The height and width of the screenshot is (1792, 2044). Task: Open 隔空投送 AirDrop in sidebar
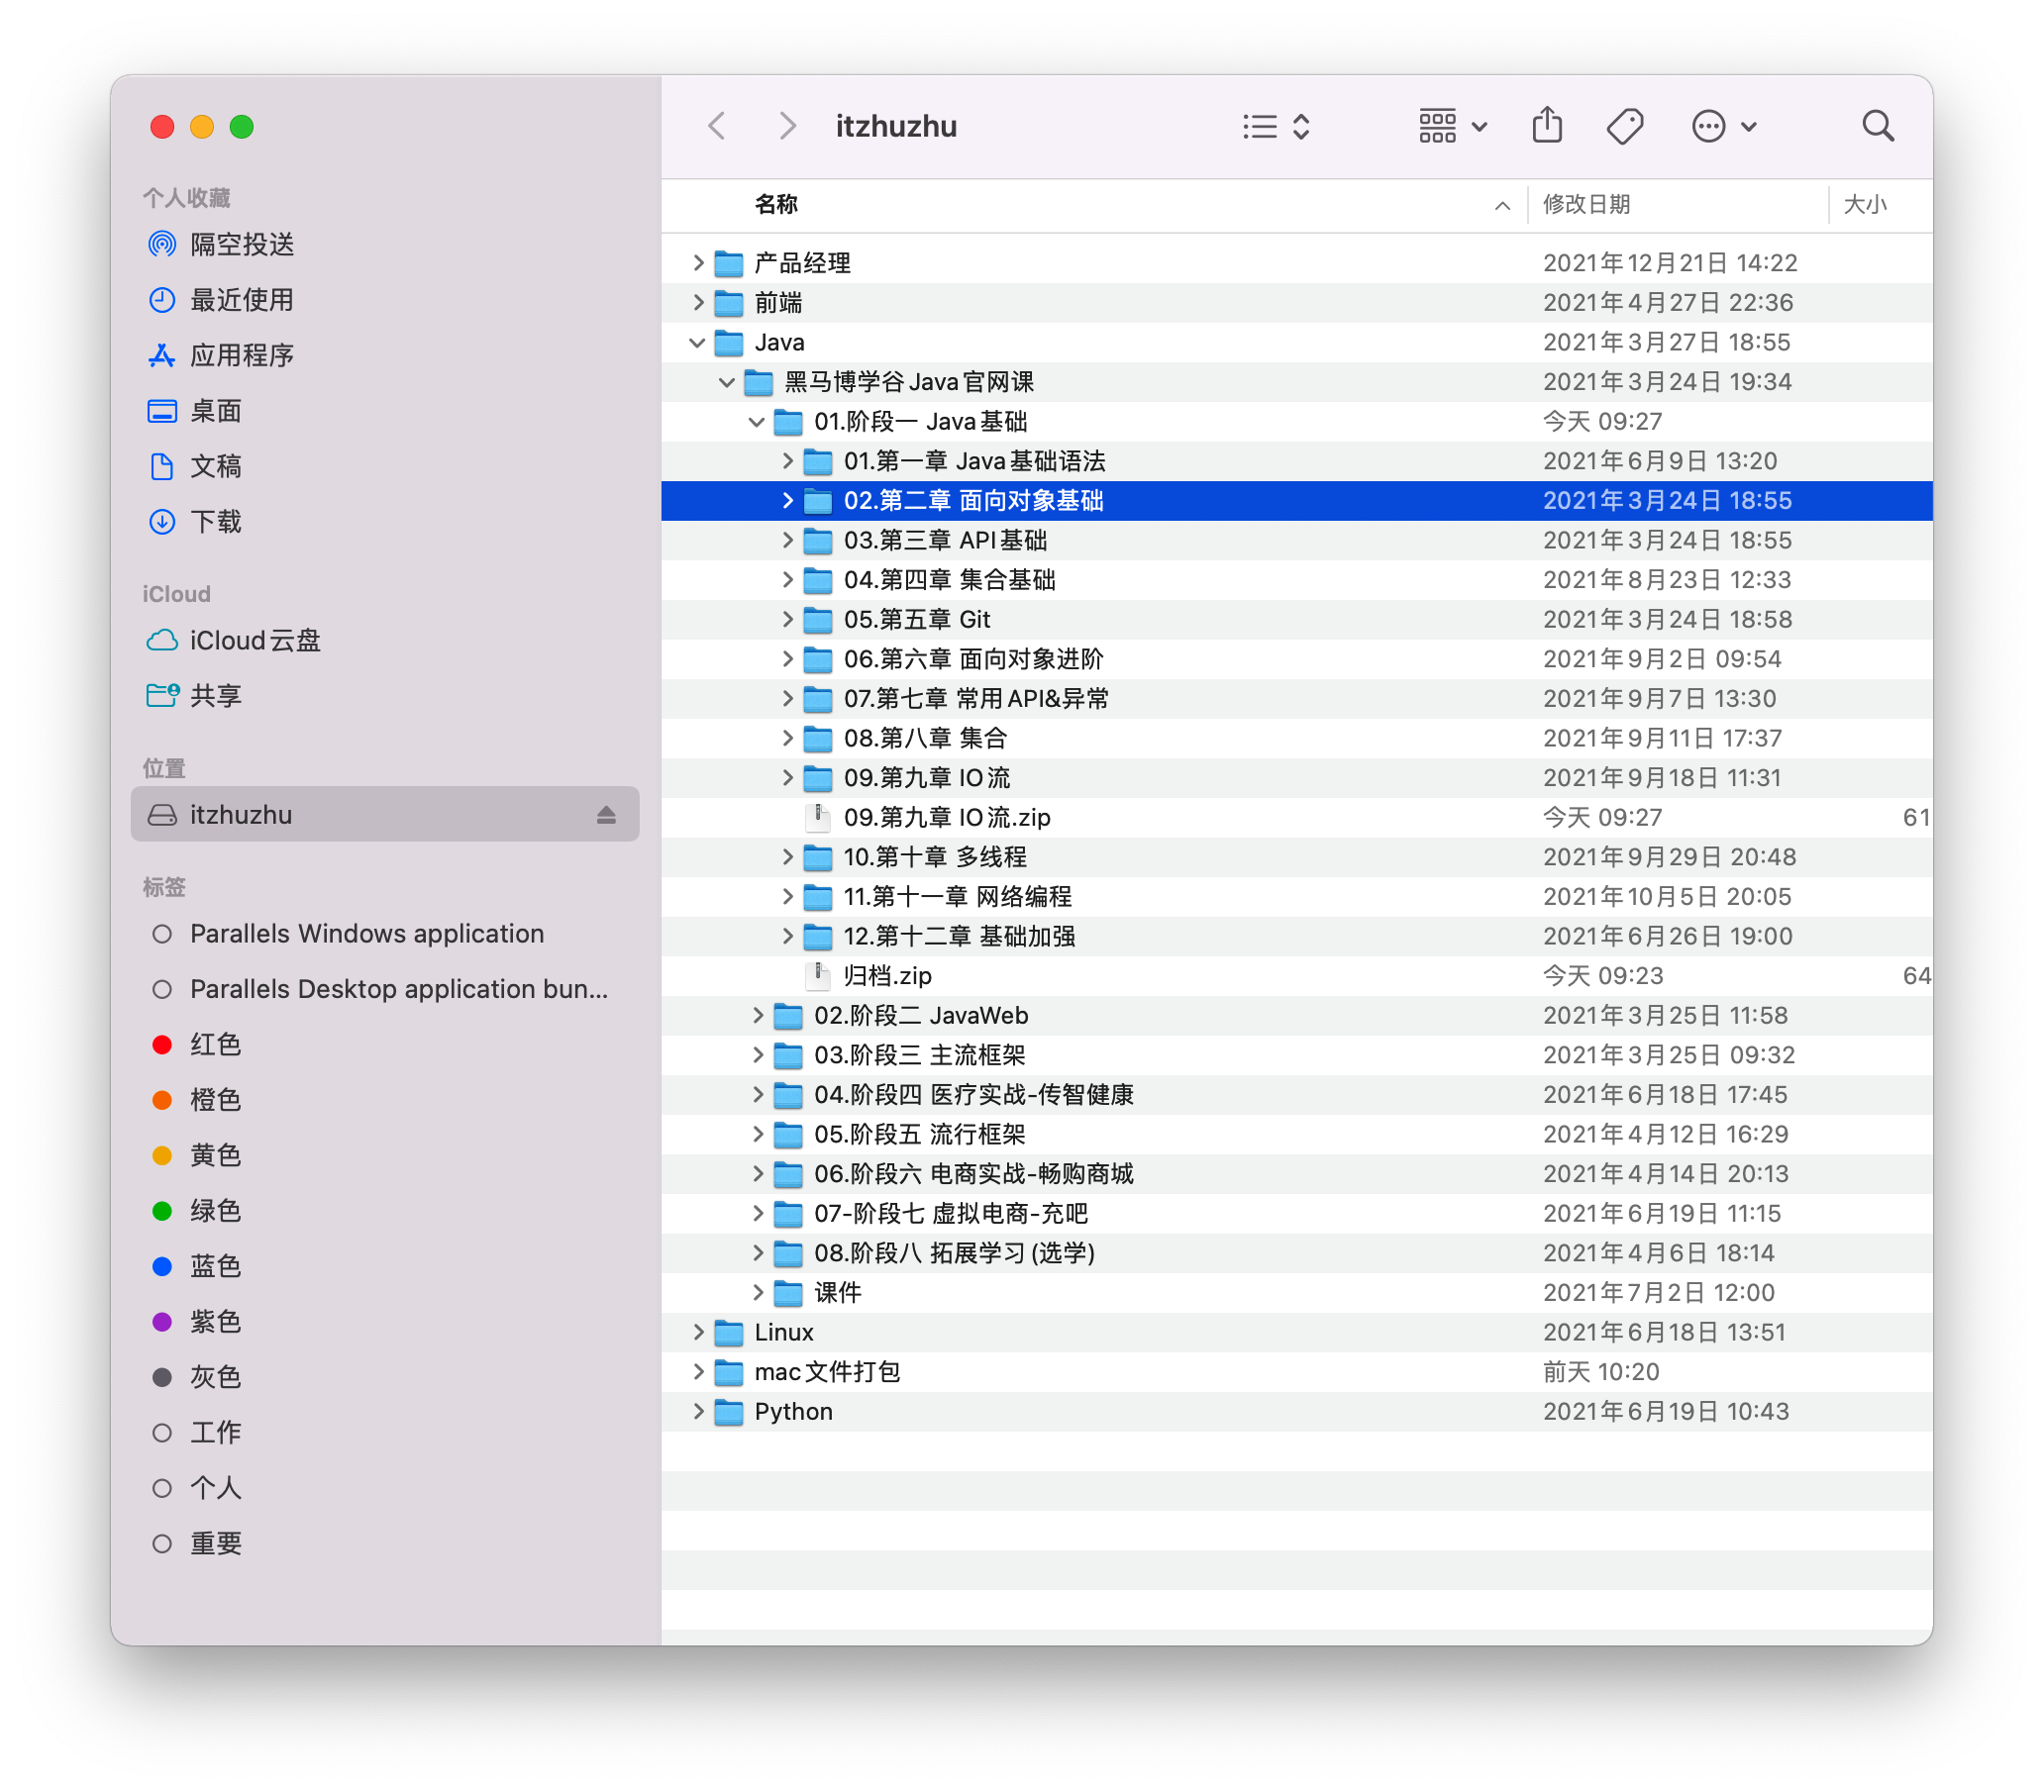pyautogui.click(x=385, y=244)
